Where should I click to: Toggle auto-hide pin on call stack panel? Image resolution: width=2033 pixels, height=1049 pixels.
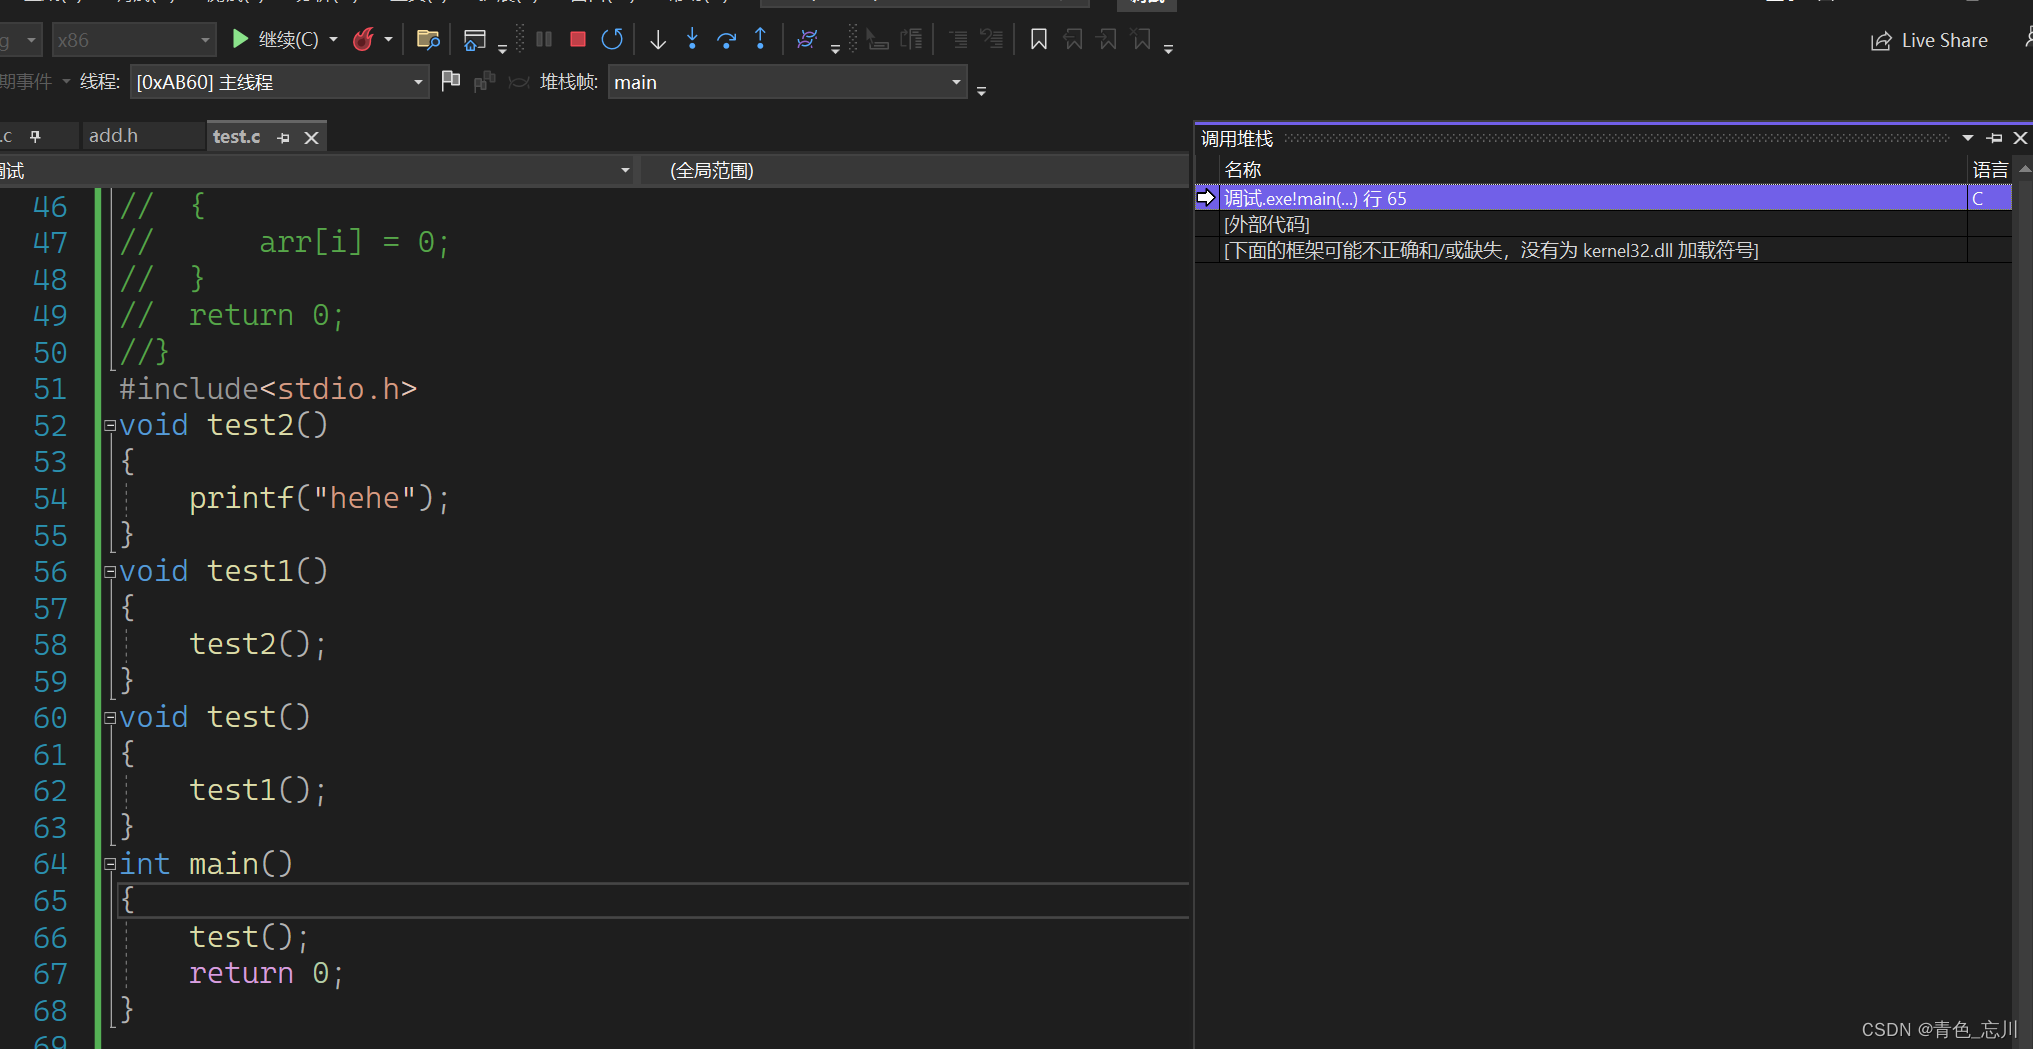[1995, 138]
